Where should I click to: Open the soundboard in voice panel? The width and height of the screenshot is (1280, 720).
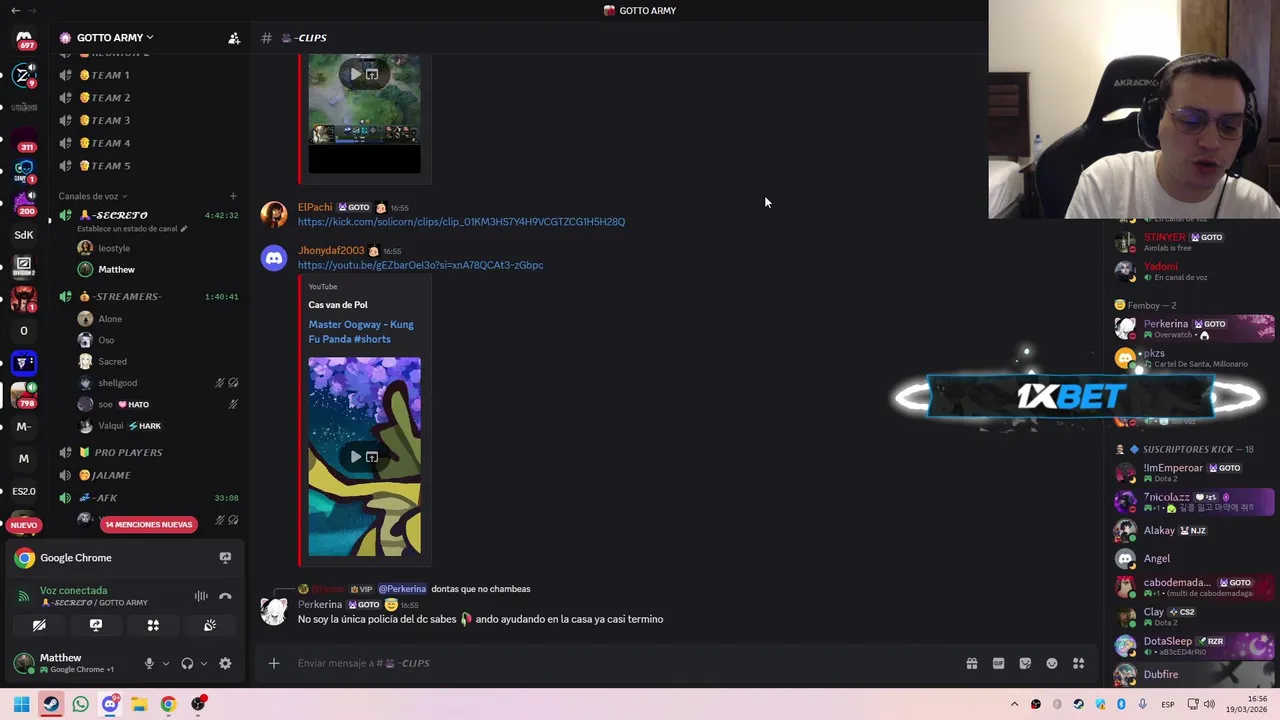point(210,625)
